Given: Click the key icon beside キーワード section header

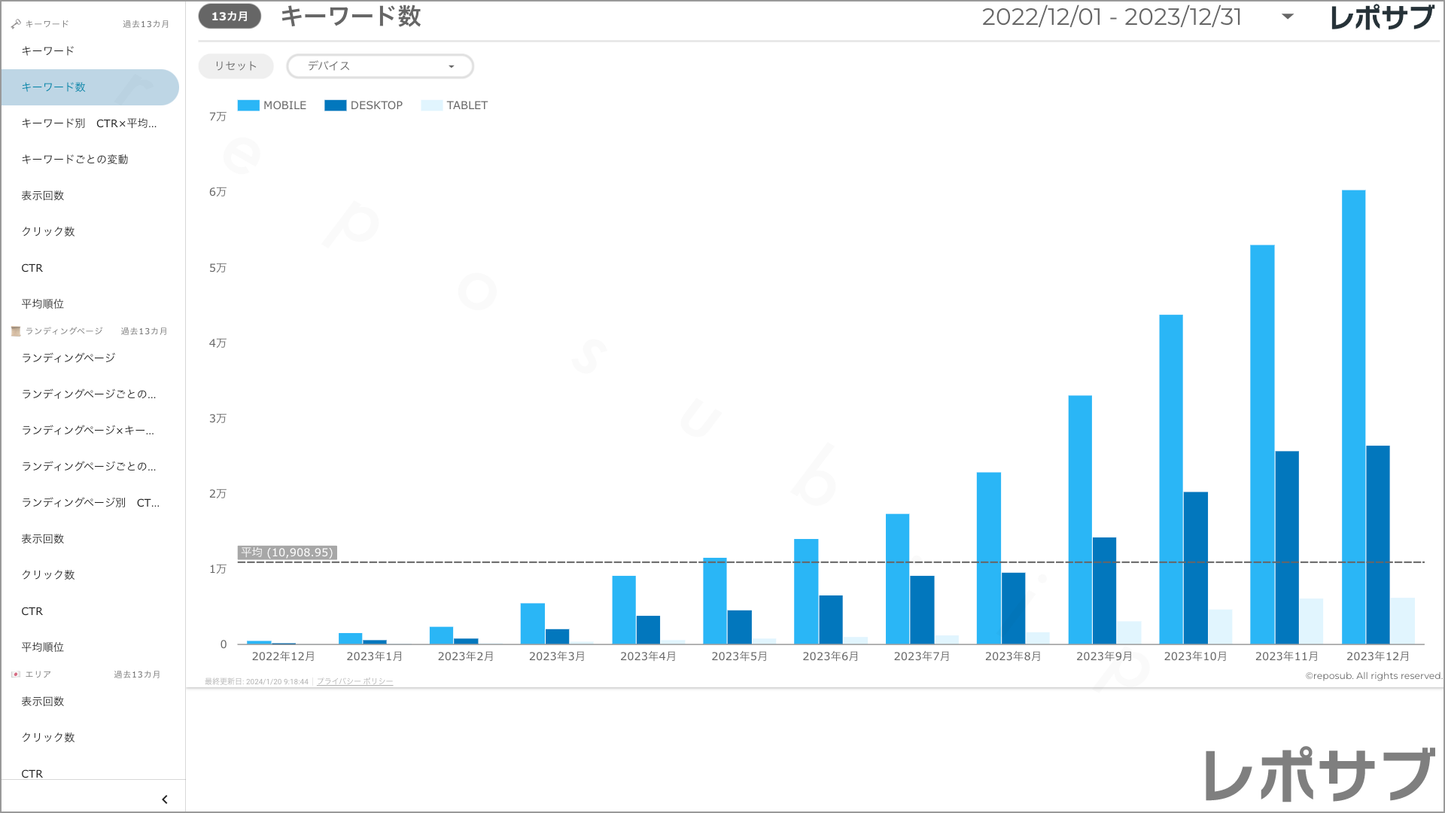Looking at the screenshot, I should click(16, 24).
